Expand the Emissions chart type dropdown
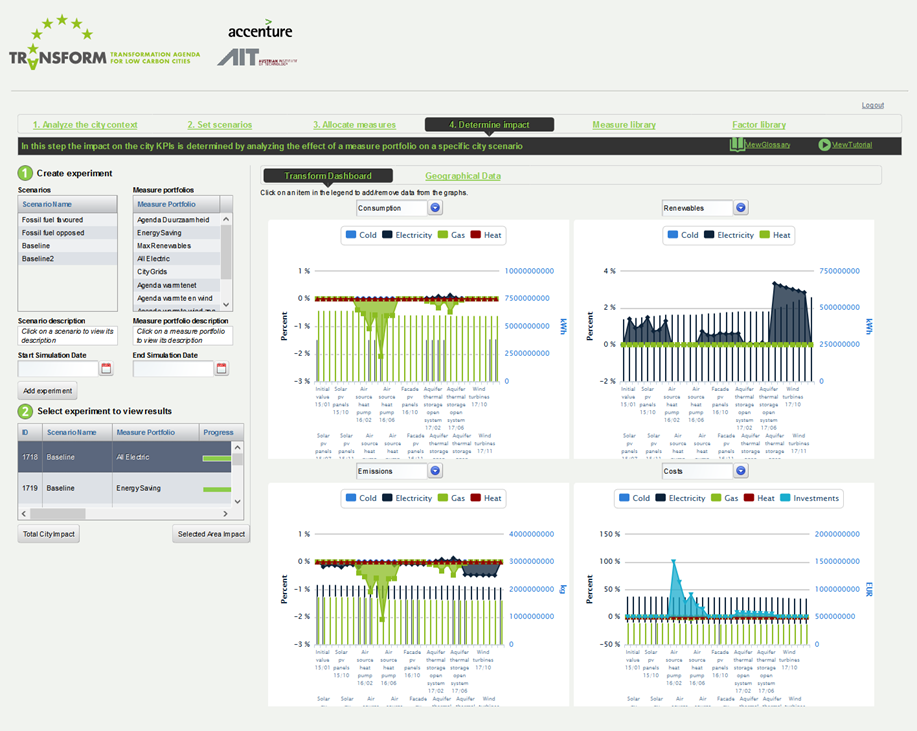 [x=435, y=470]
